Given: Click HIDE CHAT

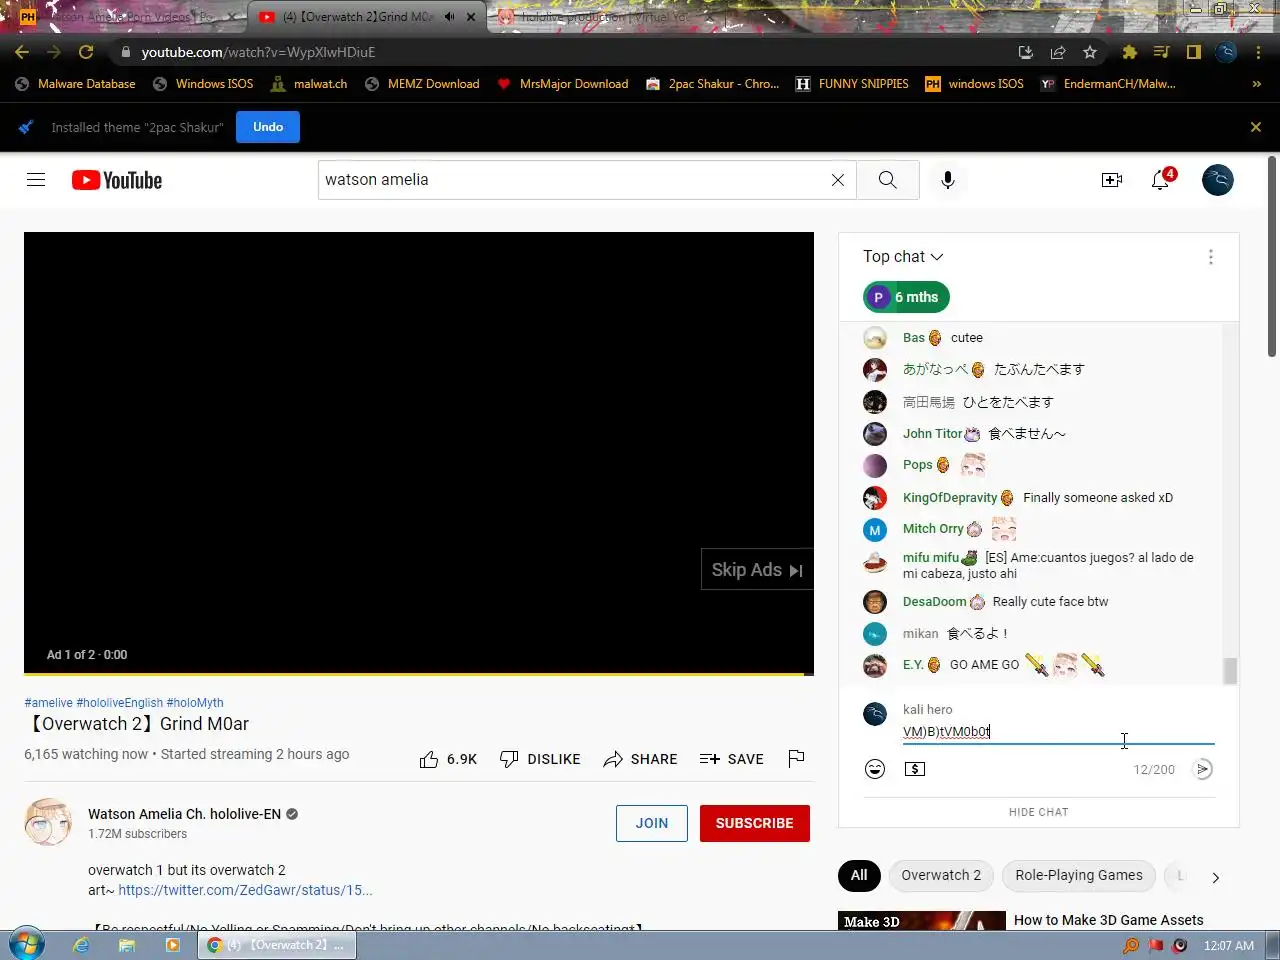Looking at the screenshot, I should pos(1039,812).
